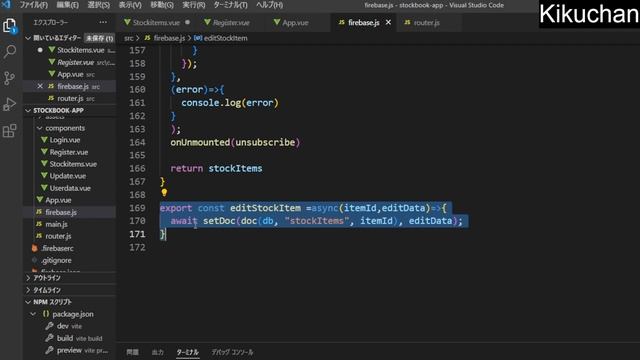Collapse the package.json scripts node
The width and height of the screenshot is (640, 360).
33,314
